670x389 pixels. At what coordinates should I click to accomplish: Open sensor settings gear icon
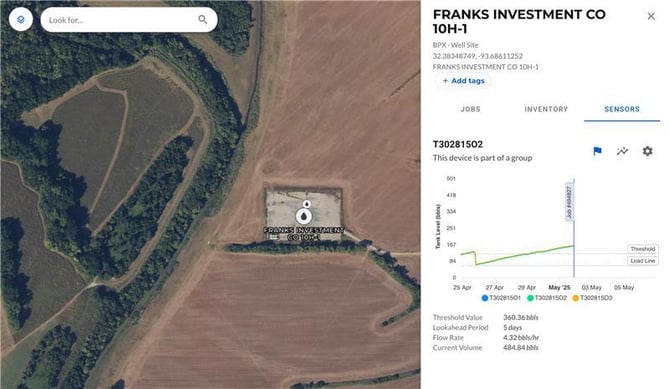pyautogui.click(x=647, y=151)
